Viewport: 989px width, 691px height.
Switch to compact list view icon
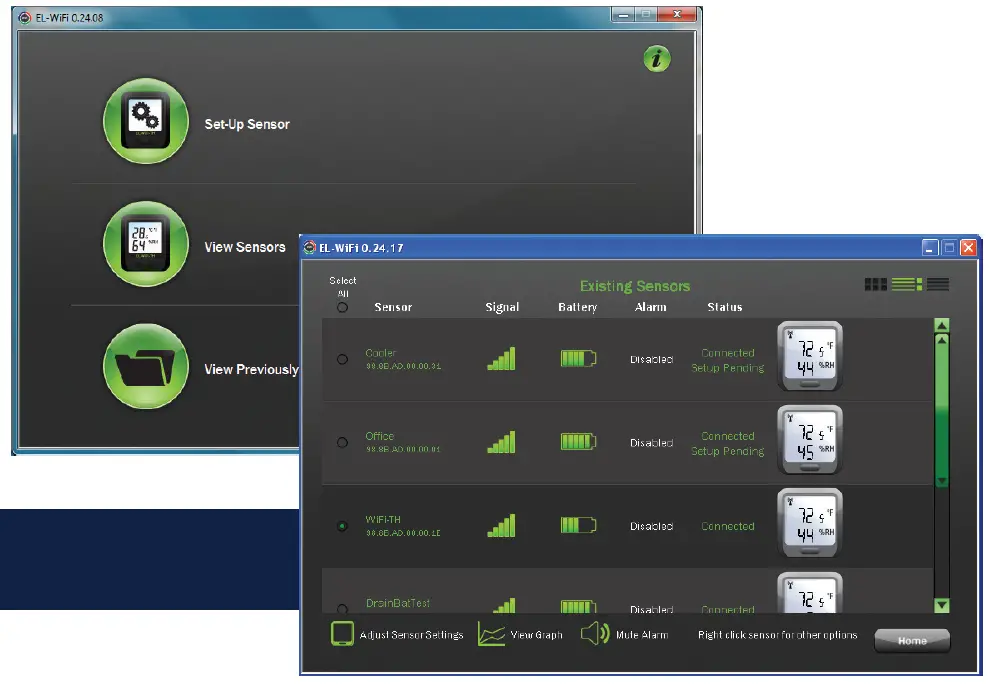(938, 284)
